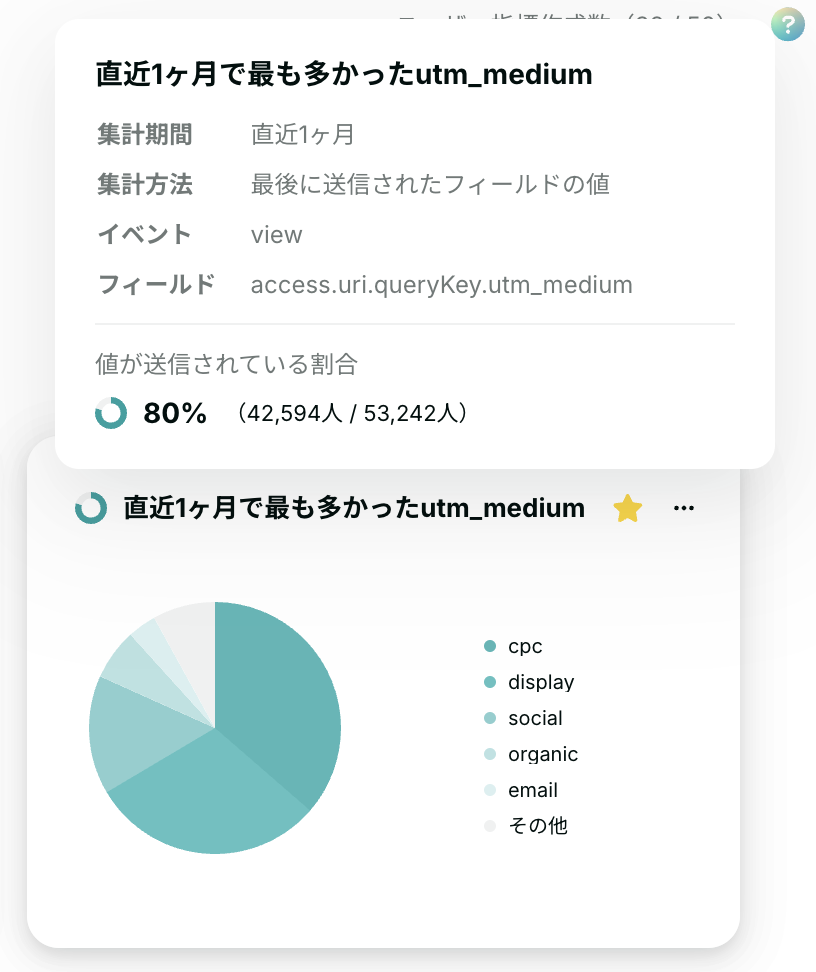816x972 pixels.
Task: Click the donut icon beside card title
Action: [91, 508]
